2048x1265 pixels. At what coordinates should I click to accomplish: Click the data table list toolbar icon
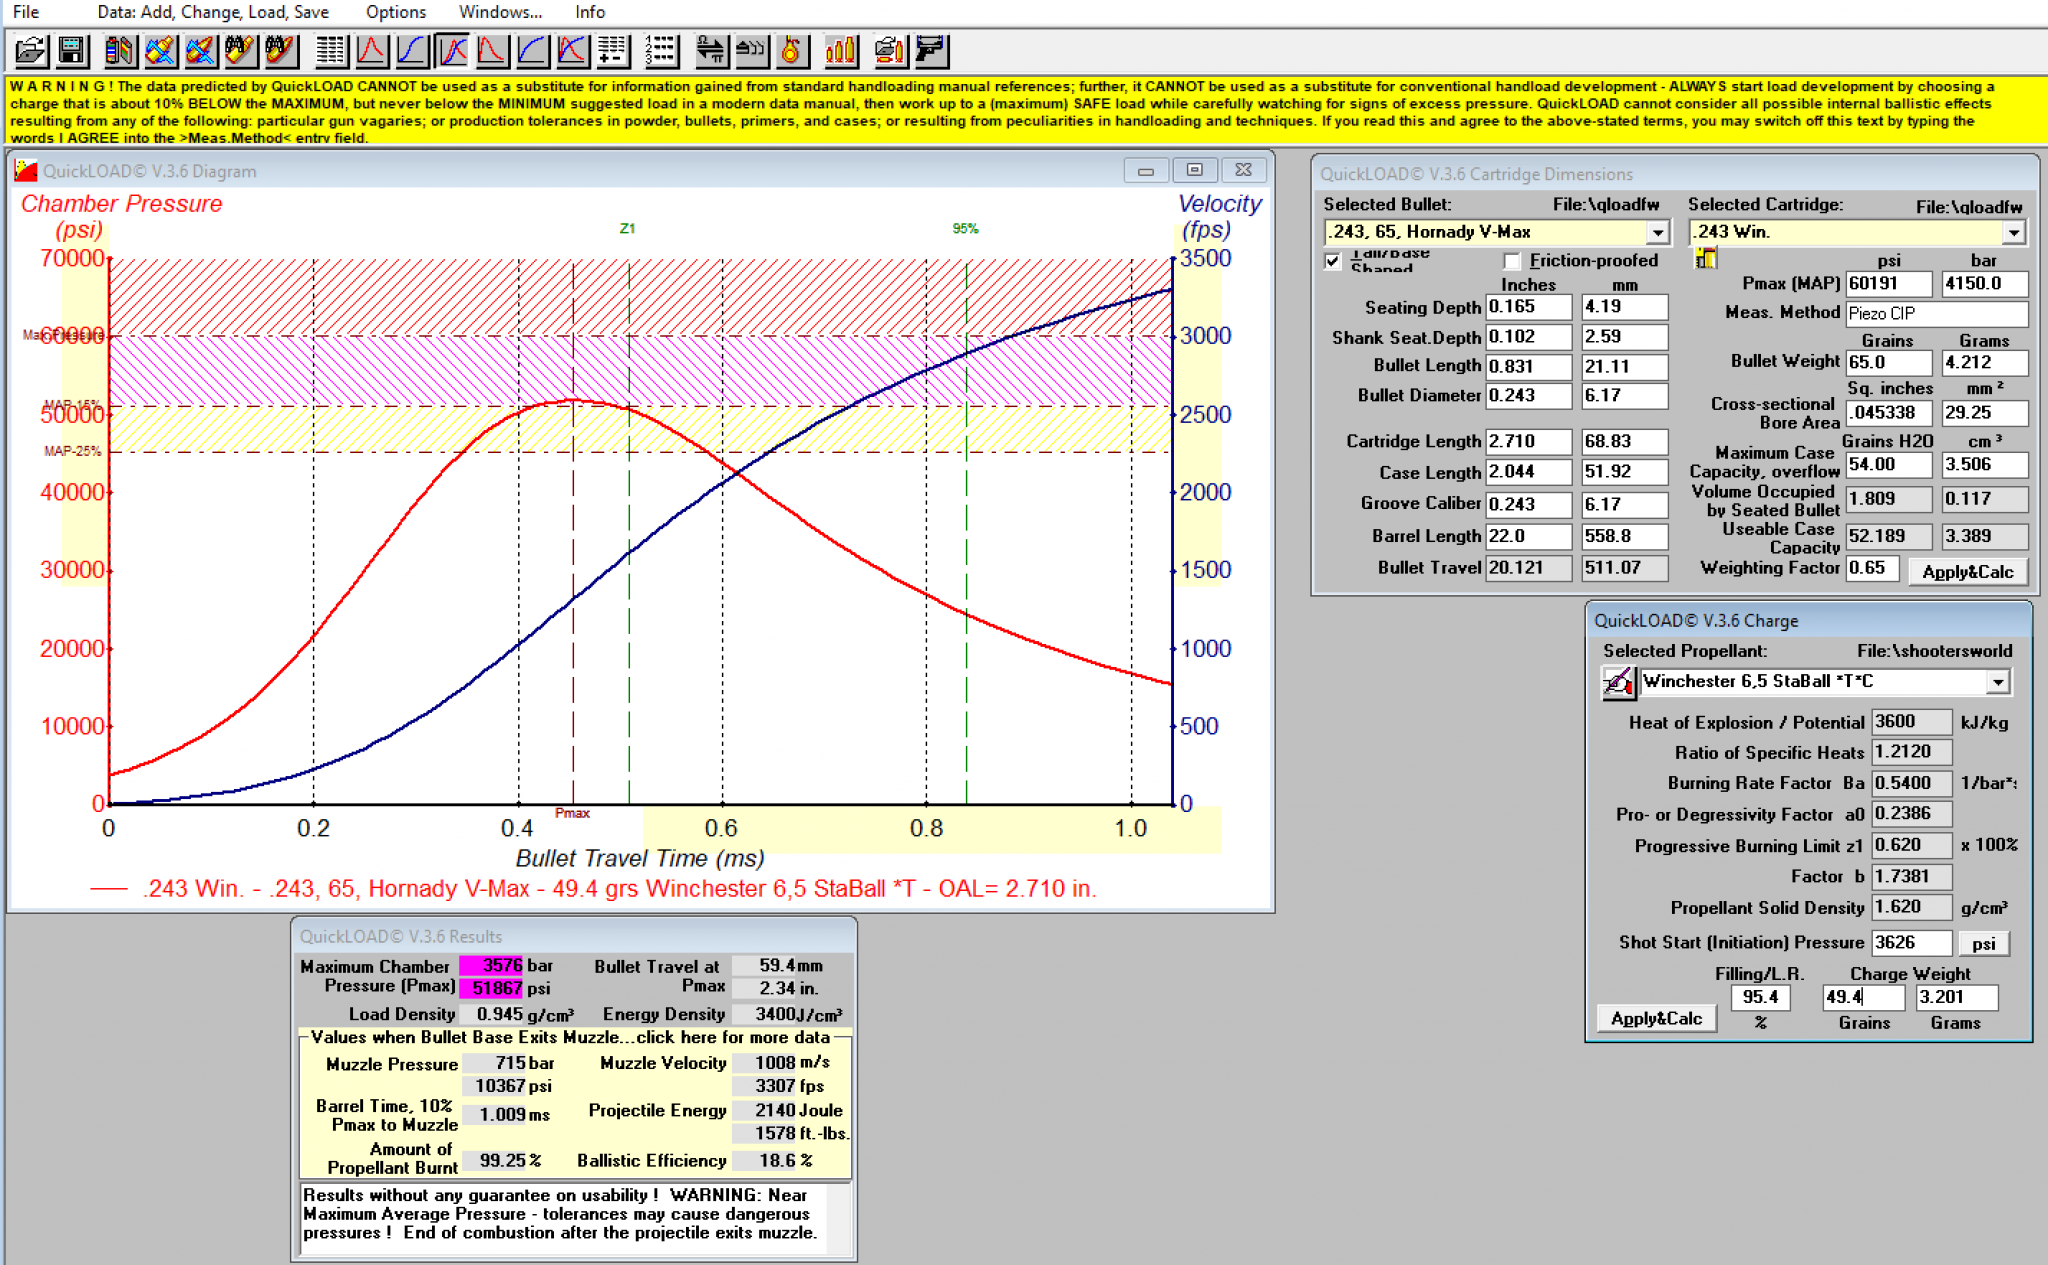[331, 50]
